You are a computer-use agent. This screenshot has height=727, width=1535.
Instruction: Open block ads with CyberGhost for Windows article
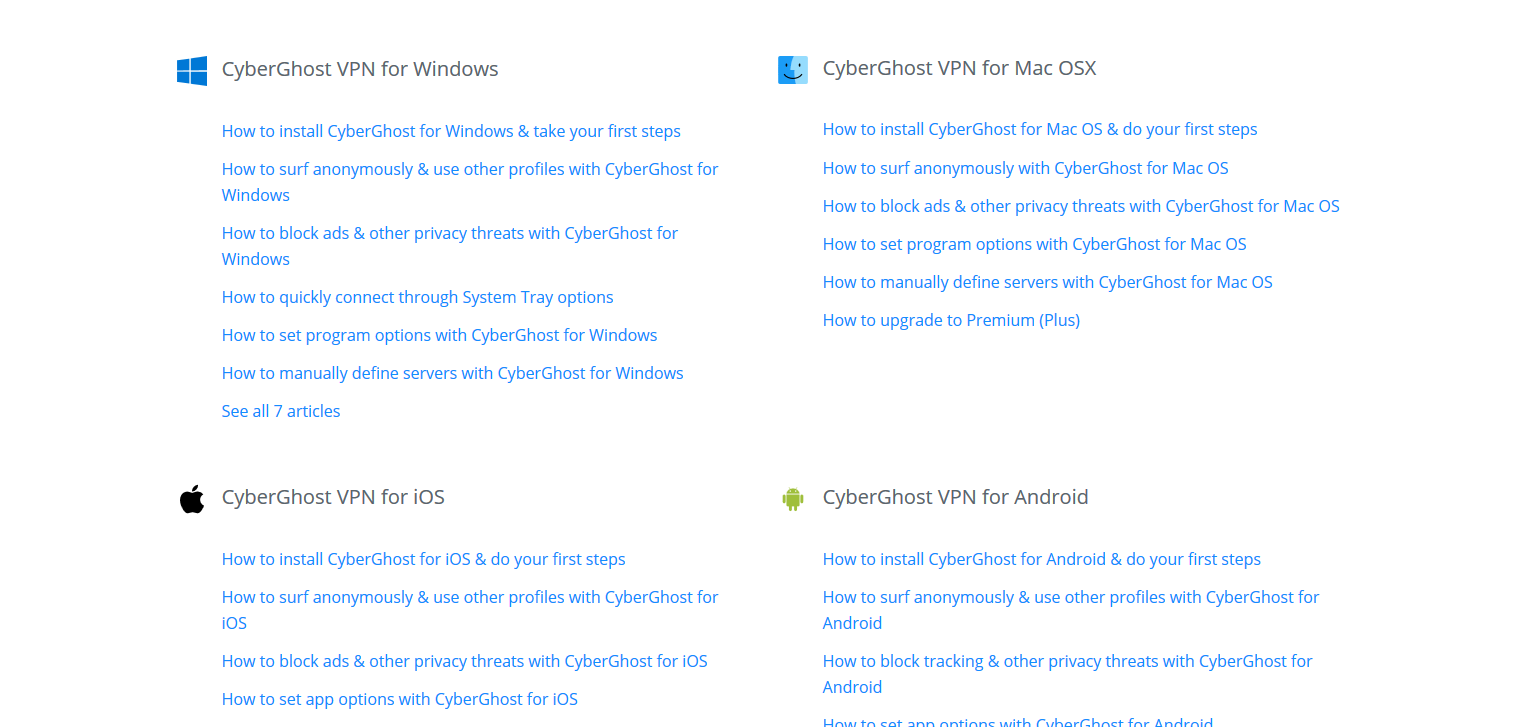tap(450, 246)
